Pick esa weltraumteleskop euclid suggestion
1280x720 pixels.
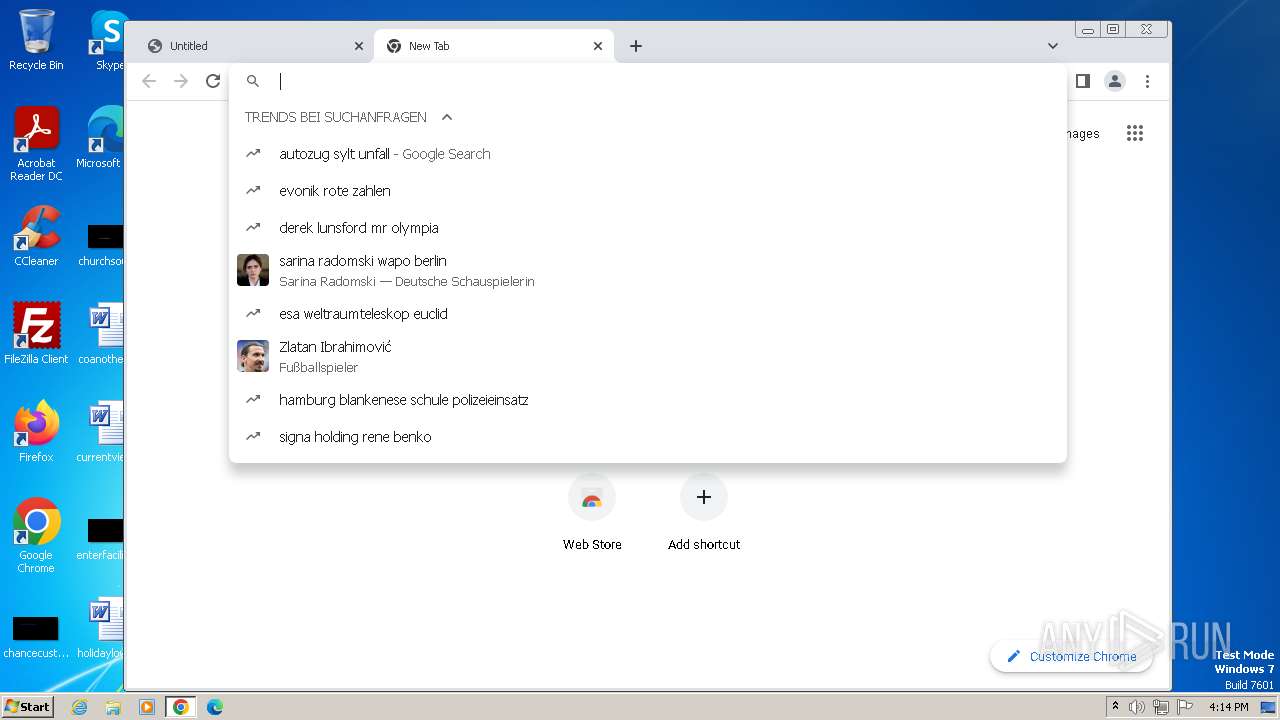click(648, 314)
